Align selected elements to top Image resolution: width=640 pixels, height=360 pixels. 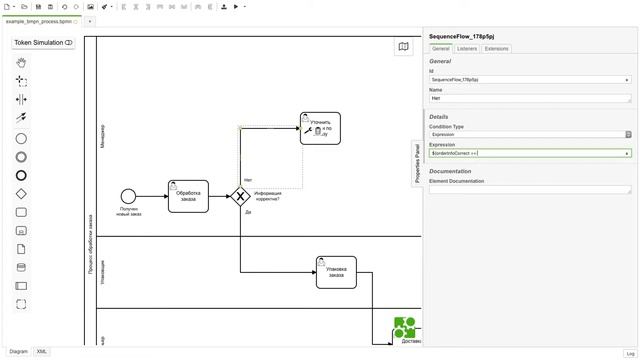160,7
